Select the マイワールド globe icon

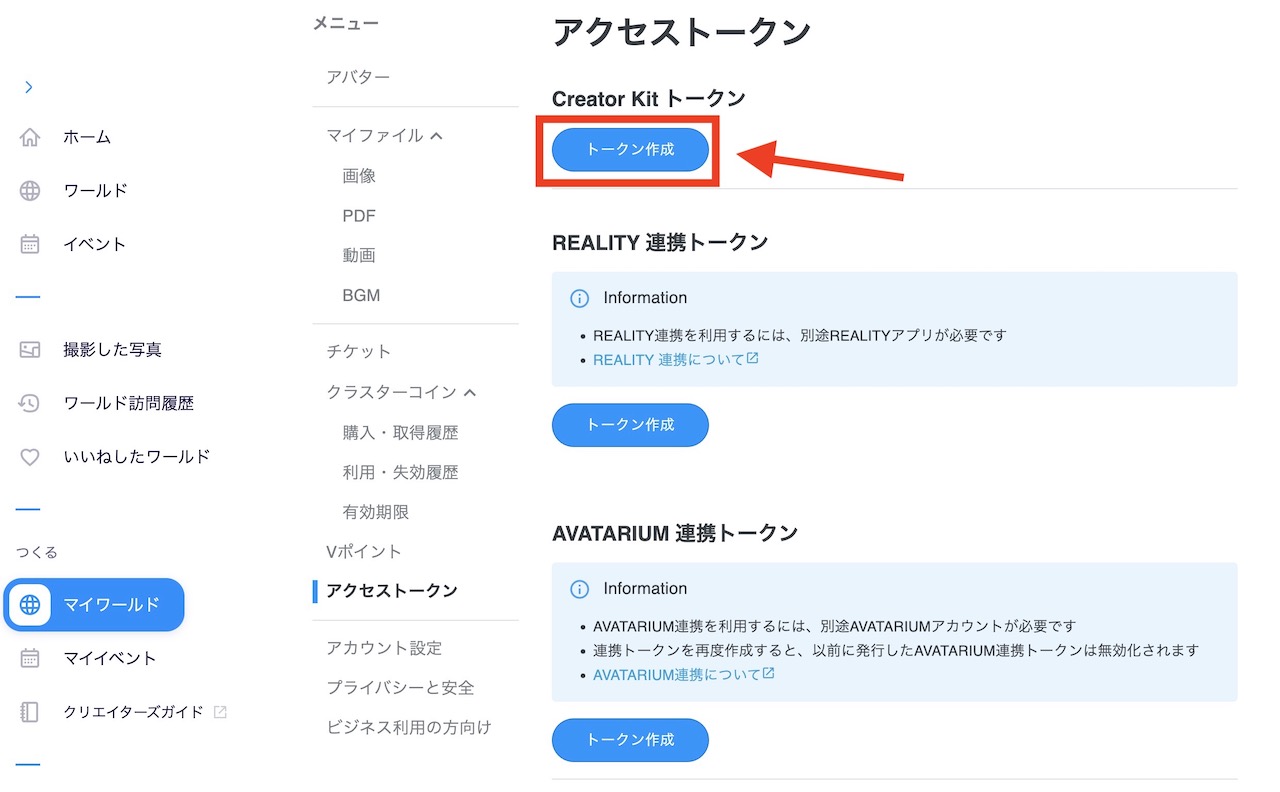tap(30, 605)
